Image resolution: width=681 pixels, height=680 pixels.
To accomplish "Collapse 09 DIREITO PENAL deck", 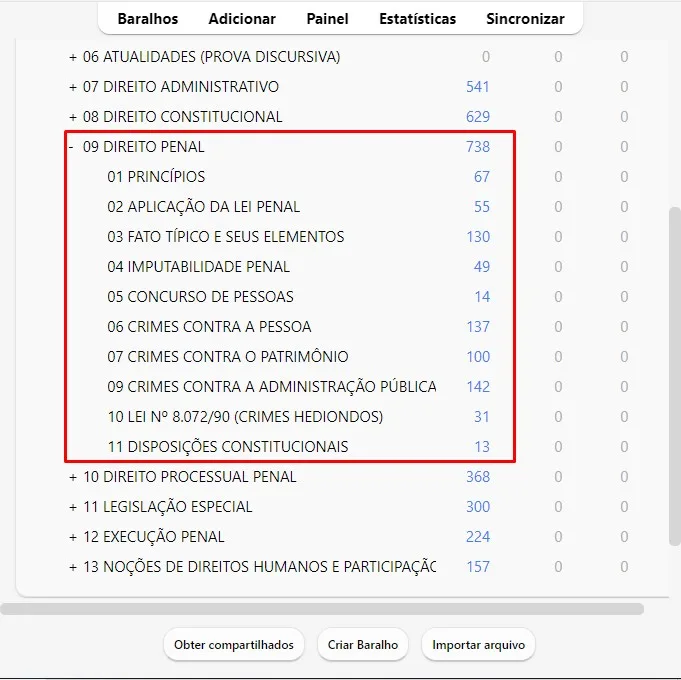I will point(71,147).
